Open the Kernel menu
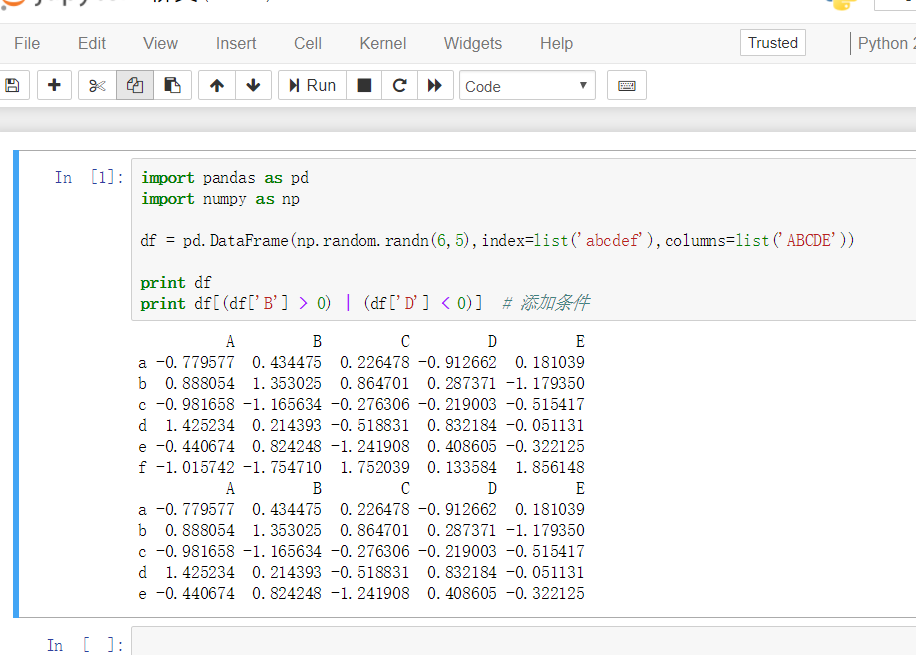 point(383,43)
